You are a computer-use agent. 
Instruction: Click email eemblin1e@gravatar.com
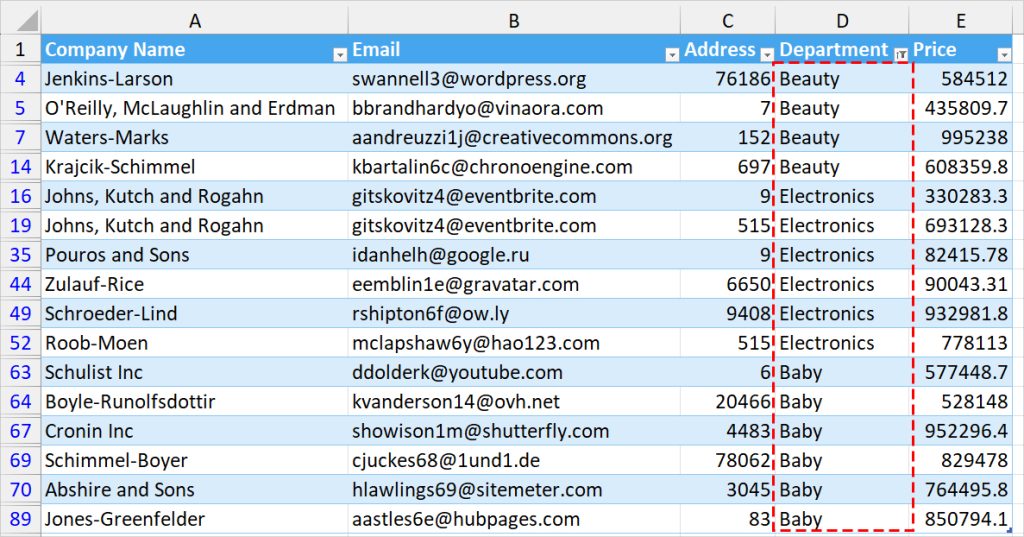pyautogui.click(x=466, y=285)
